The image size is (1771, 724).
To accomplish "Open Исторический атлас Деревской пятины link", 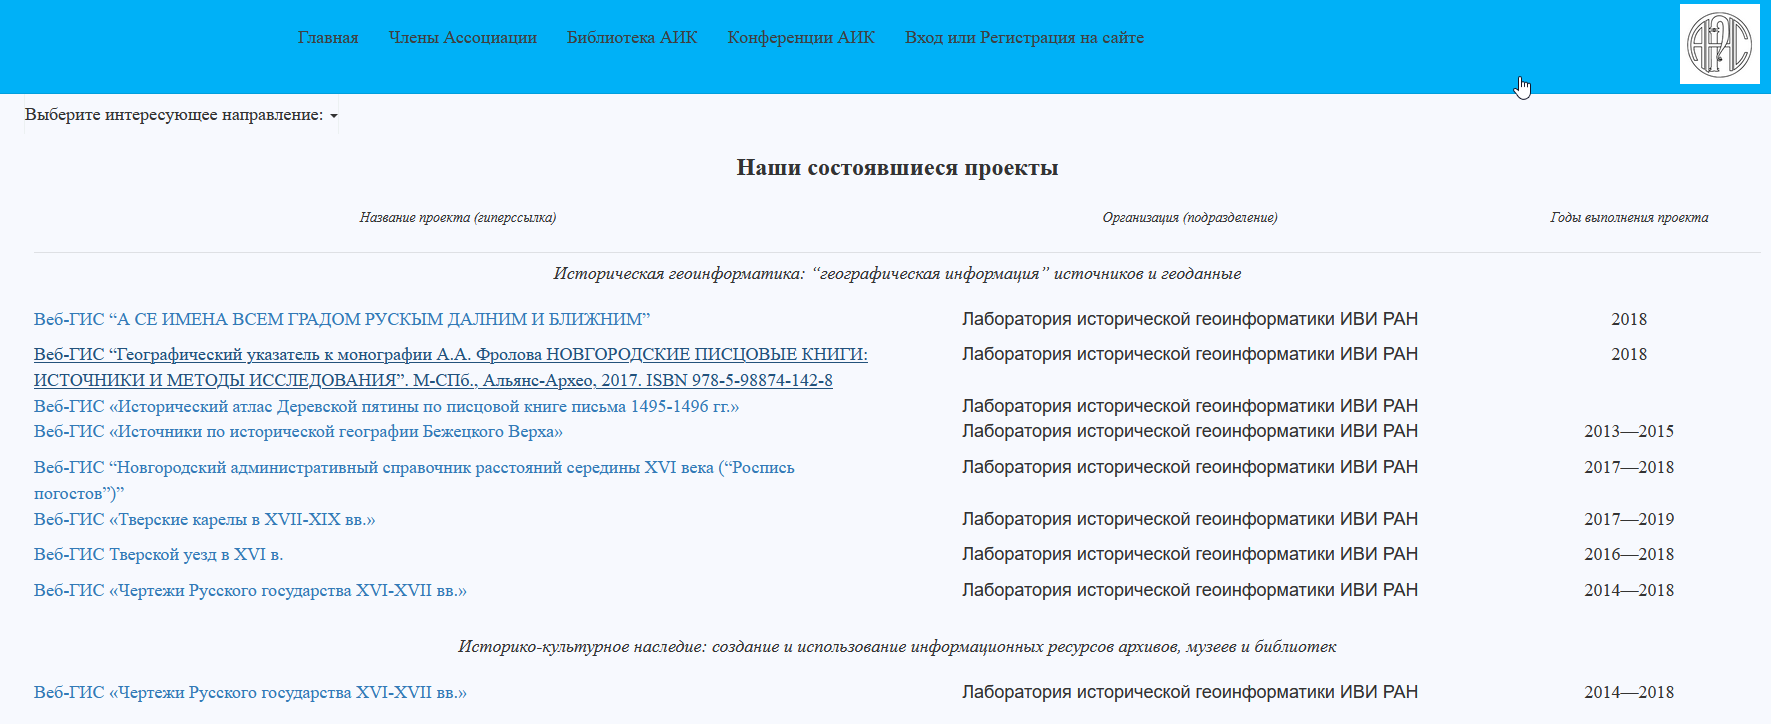I will (386, 406).
